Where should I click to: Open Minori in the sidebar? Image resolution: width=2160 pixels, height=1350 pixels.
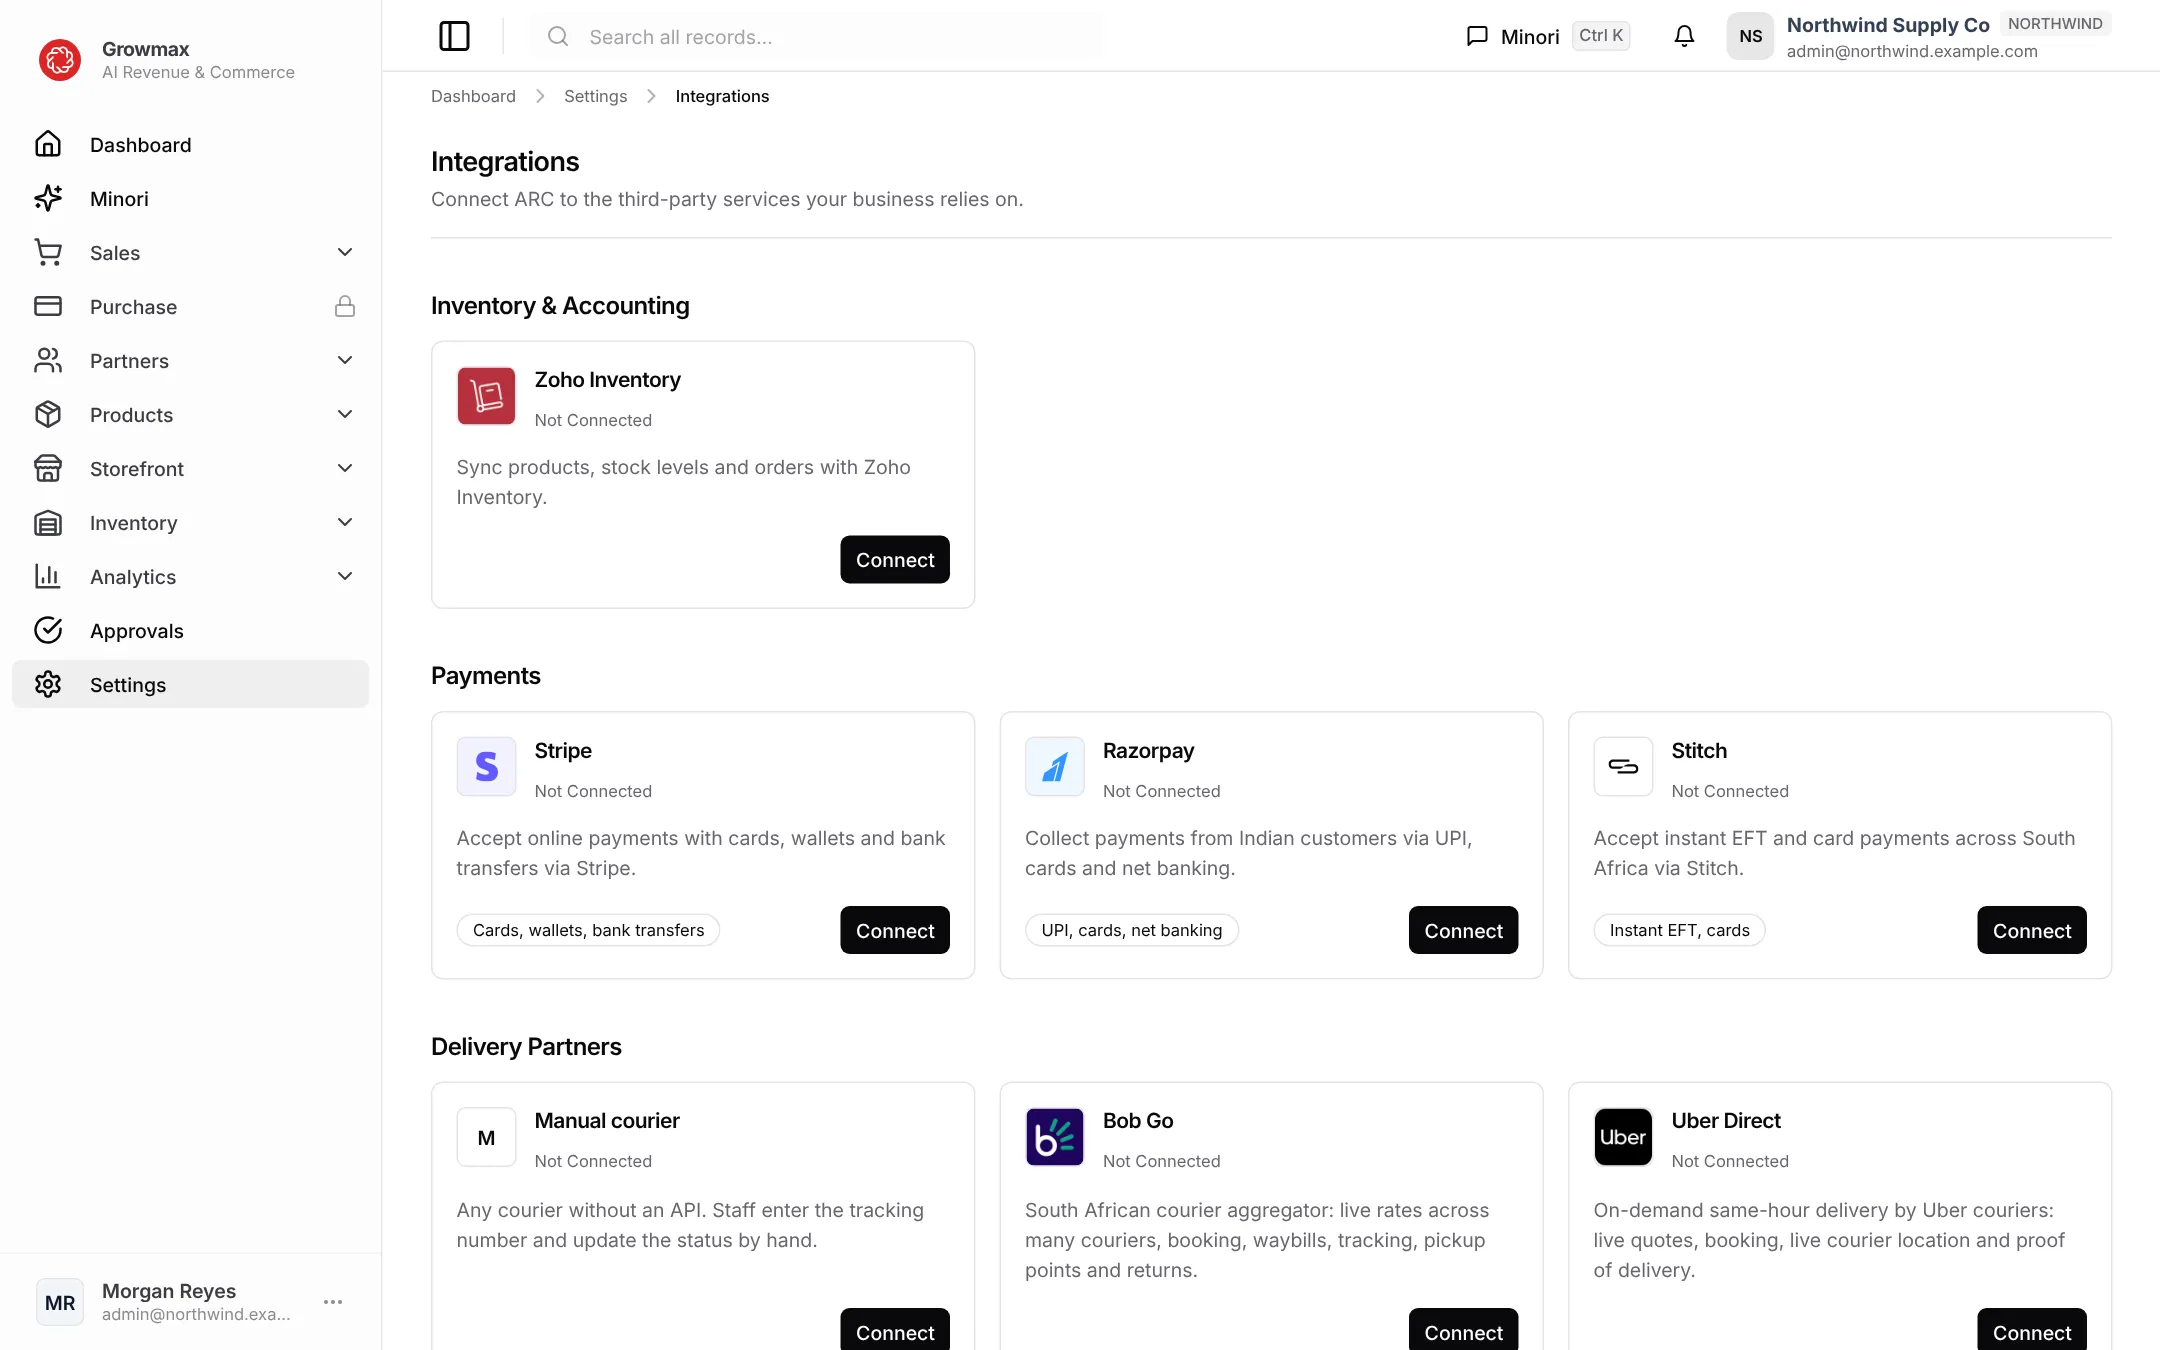190,198
